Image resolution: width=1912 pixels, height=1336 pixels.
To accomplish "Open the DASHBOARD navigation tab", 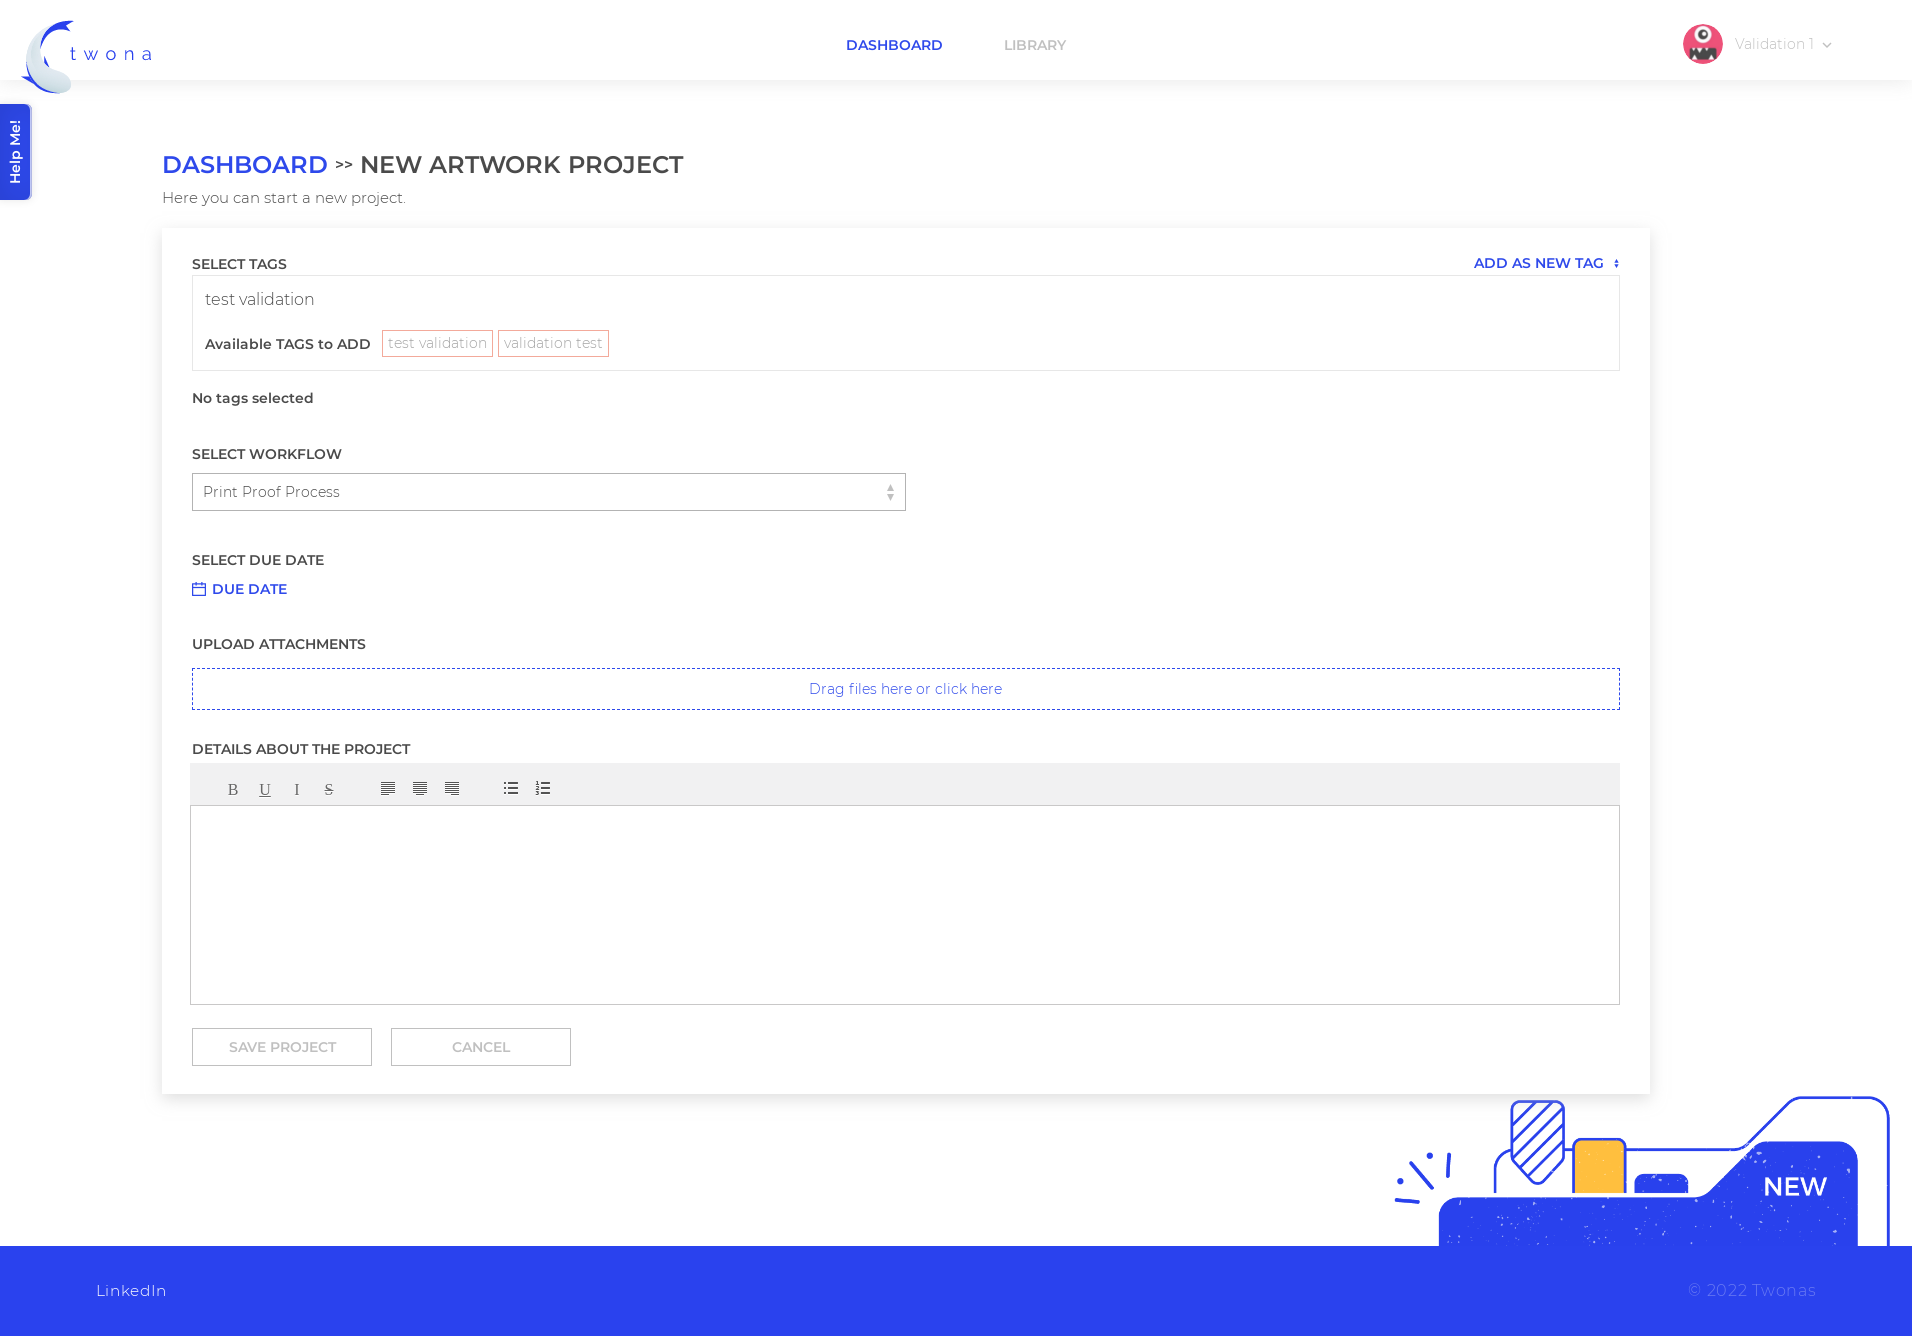I will pos(894,45).
